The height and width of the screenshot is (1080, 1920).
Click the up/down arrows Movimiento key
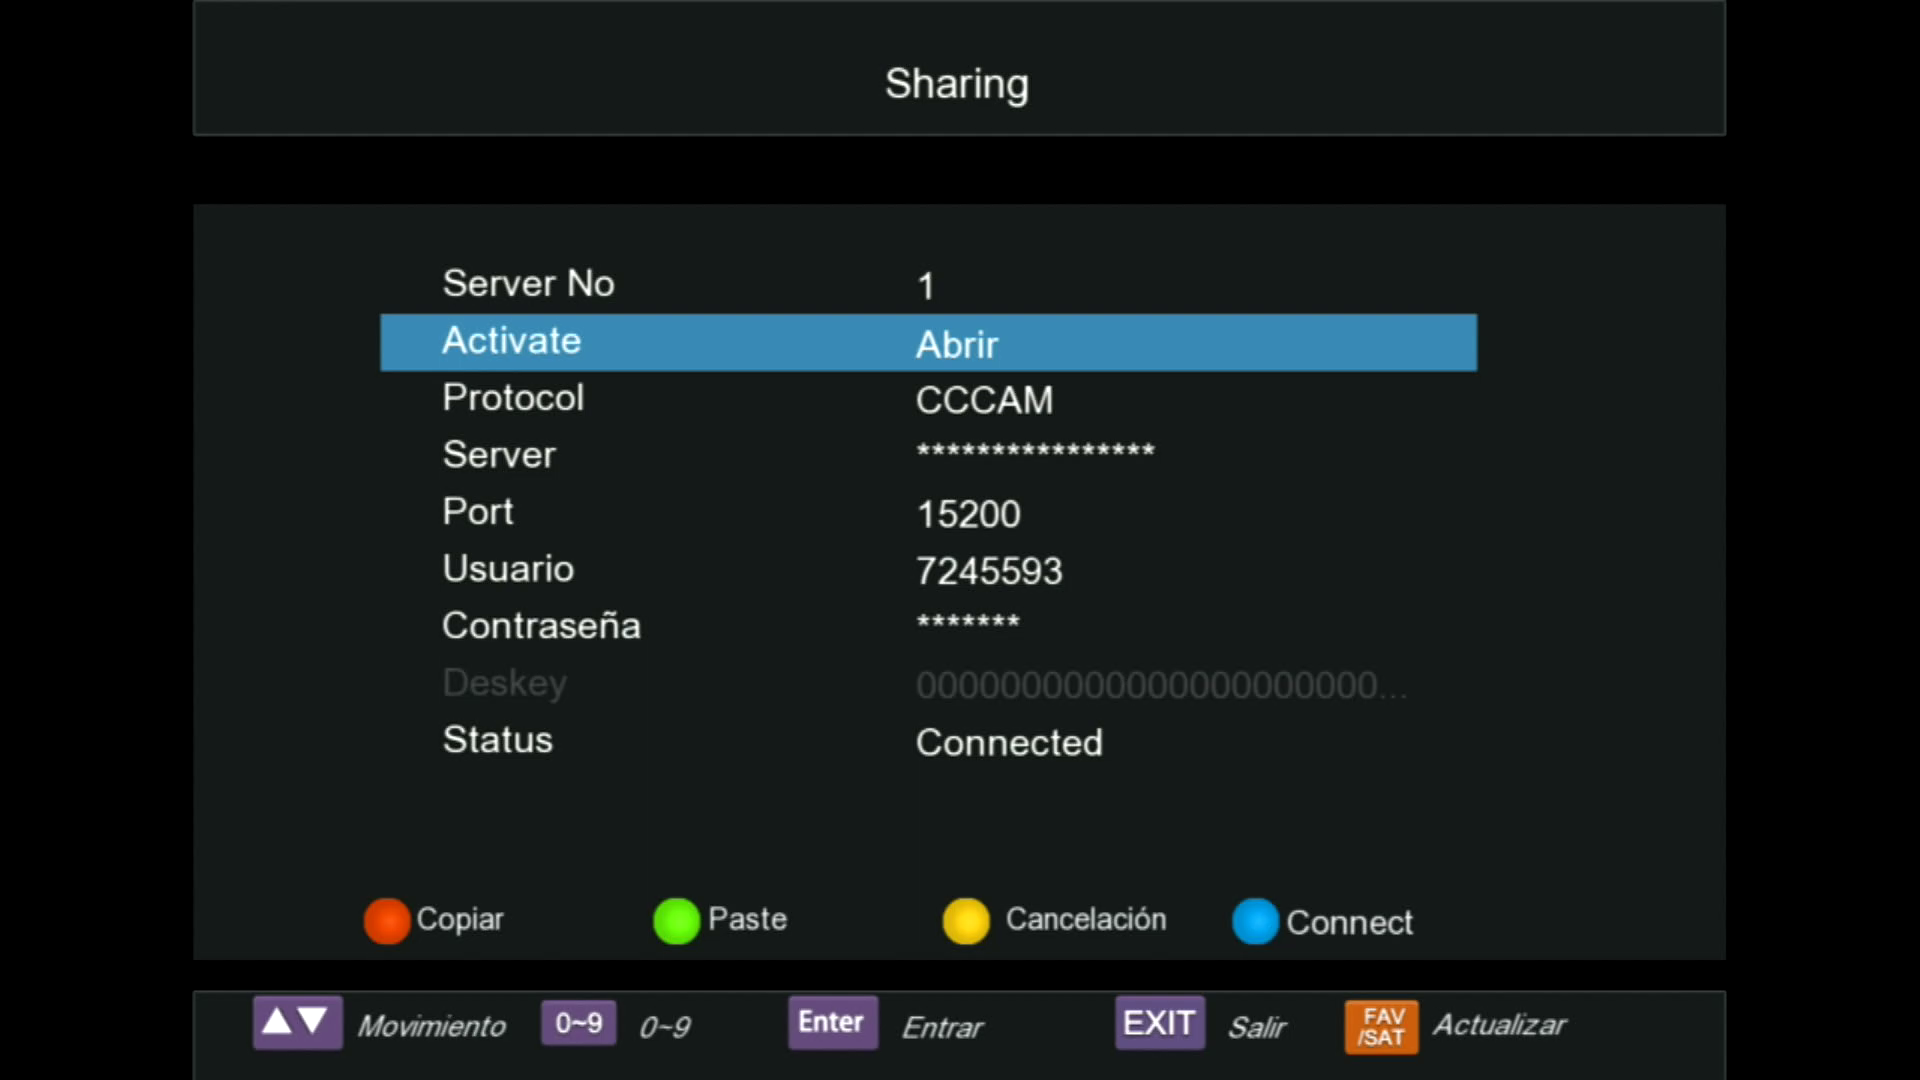click(x=297, y=1022)
